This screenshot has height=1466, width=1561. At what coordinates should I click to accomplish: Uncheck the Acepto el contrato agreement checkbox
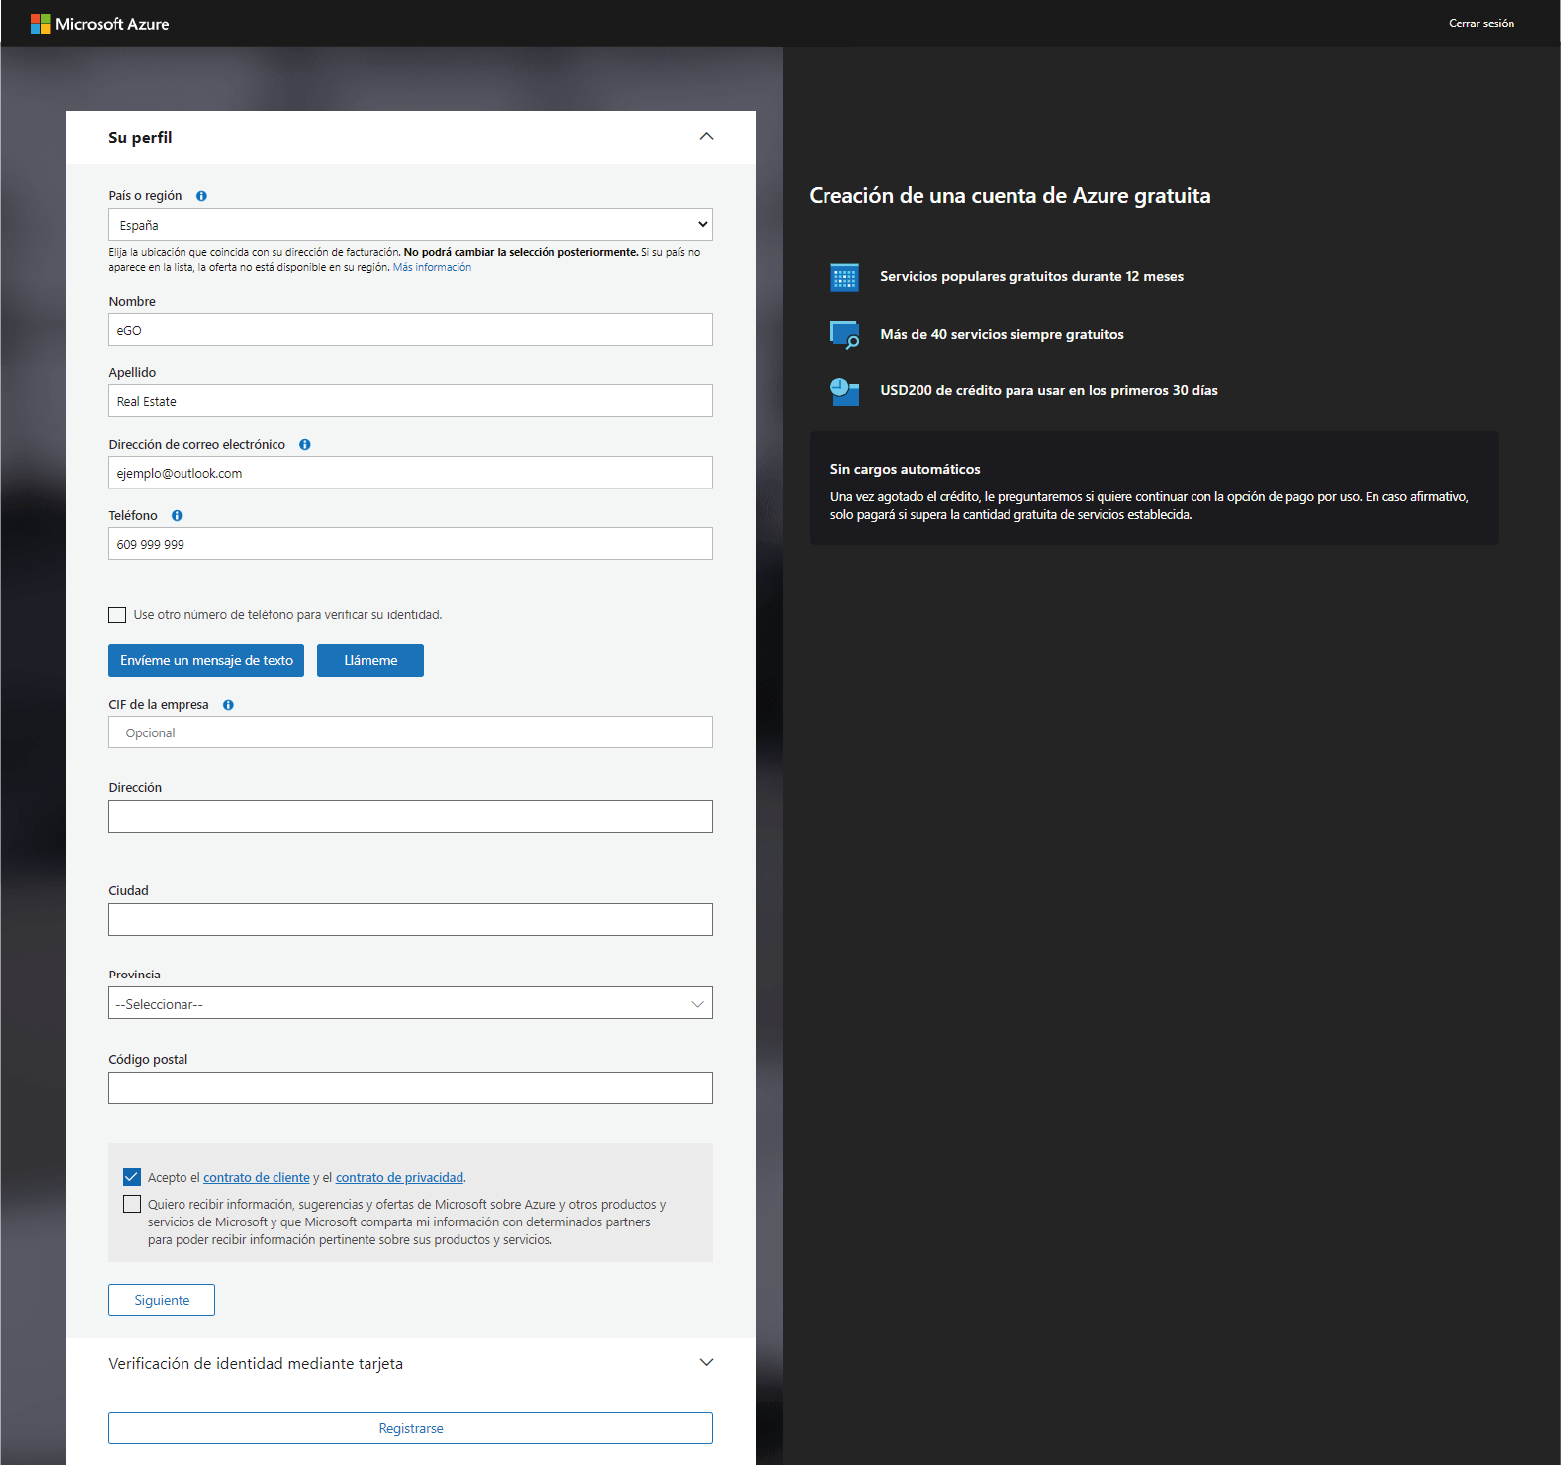click(x=132, y=1177)
